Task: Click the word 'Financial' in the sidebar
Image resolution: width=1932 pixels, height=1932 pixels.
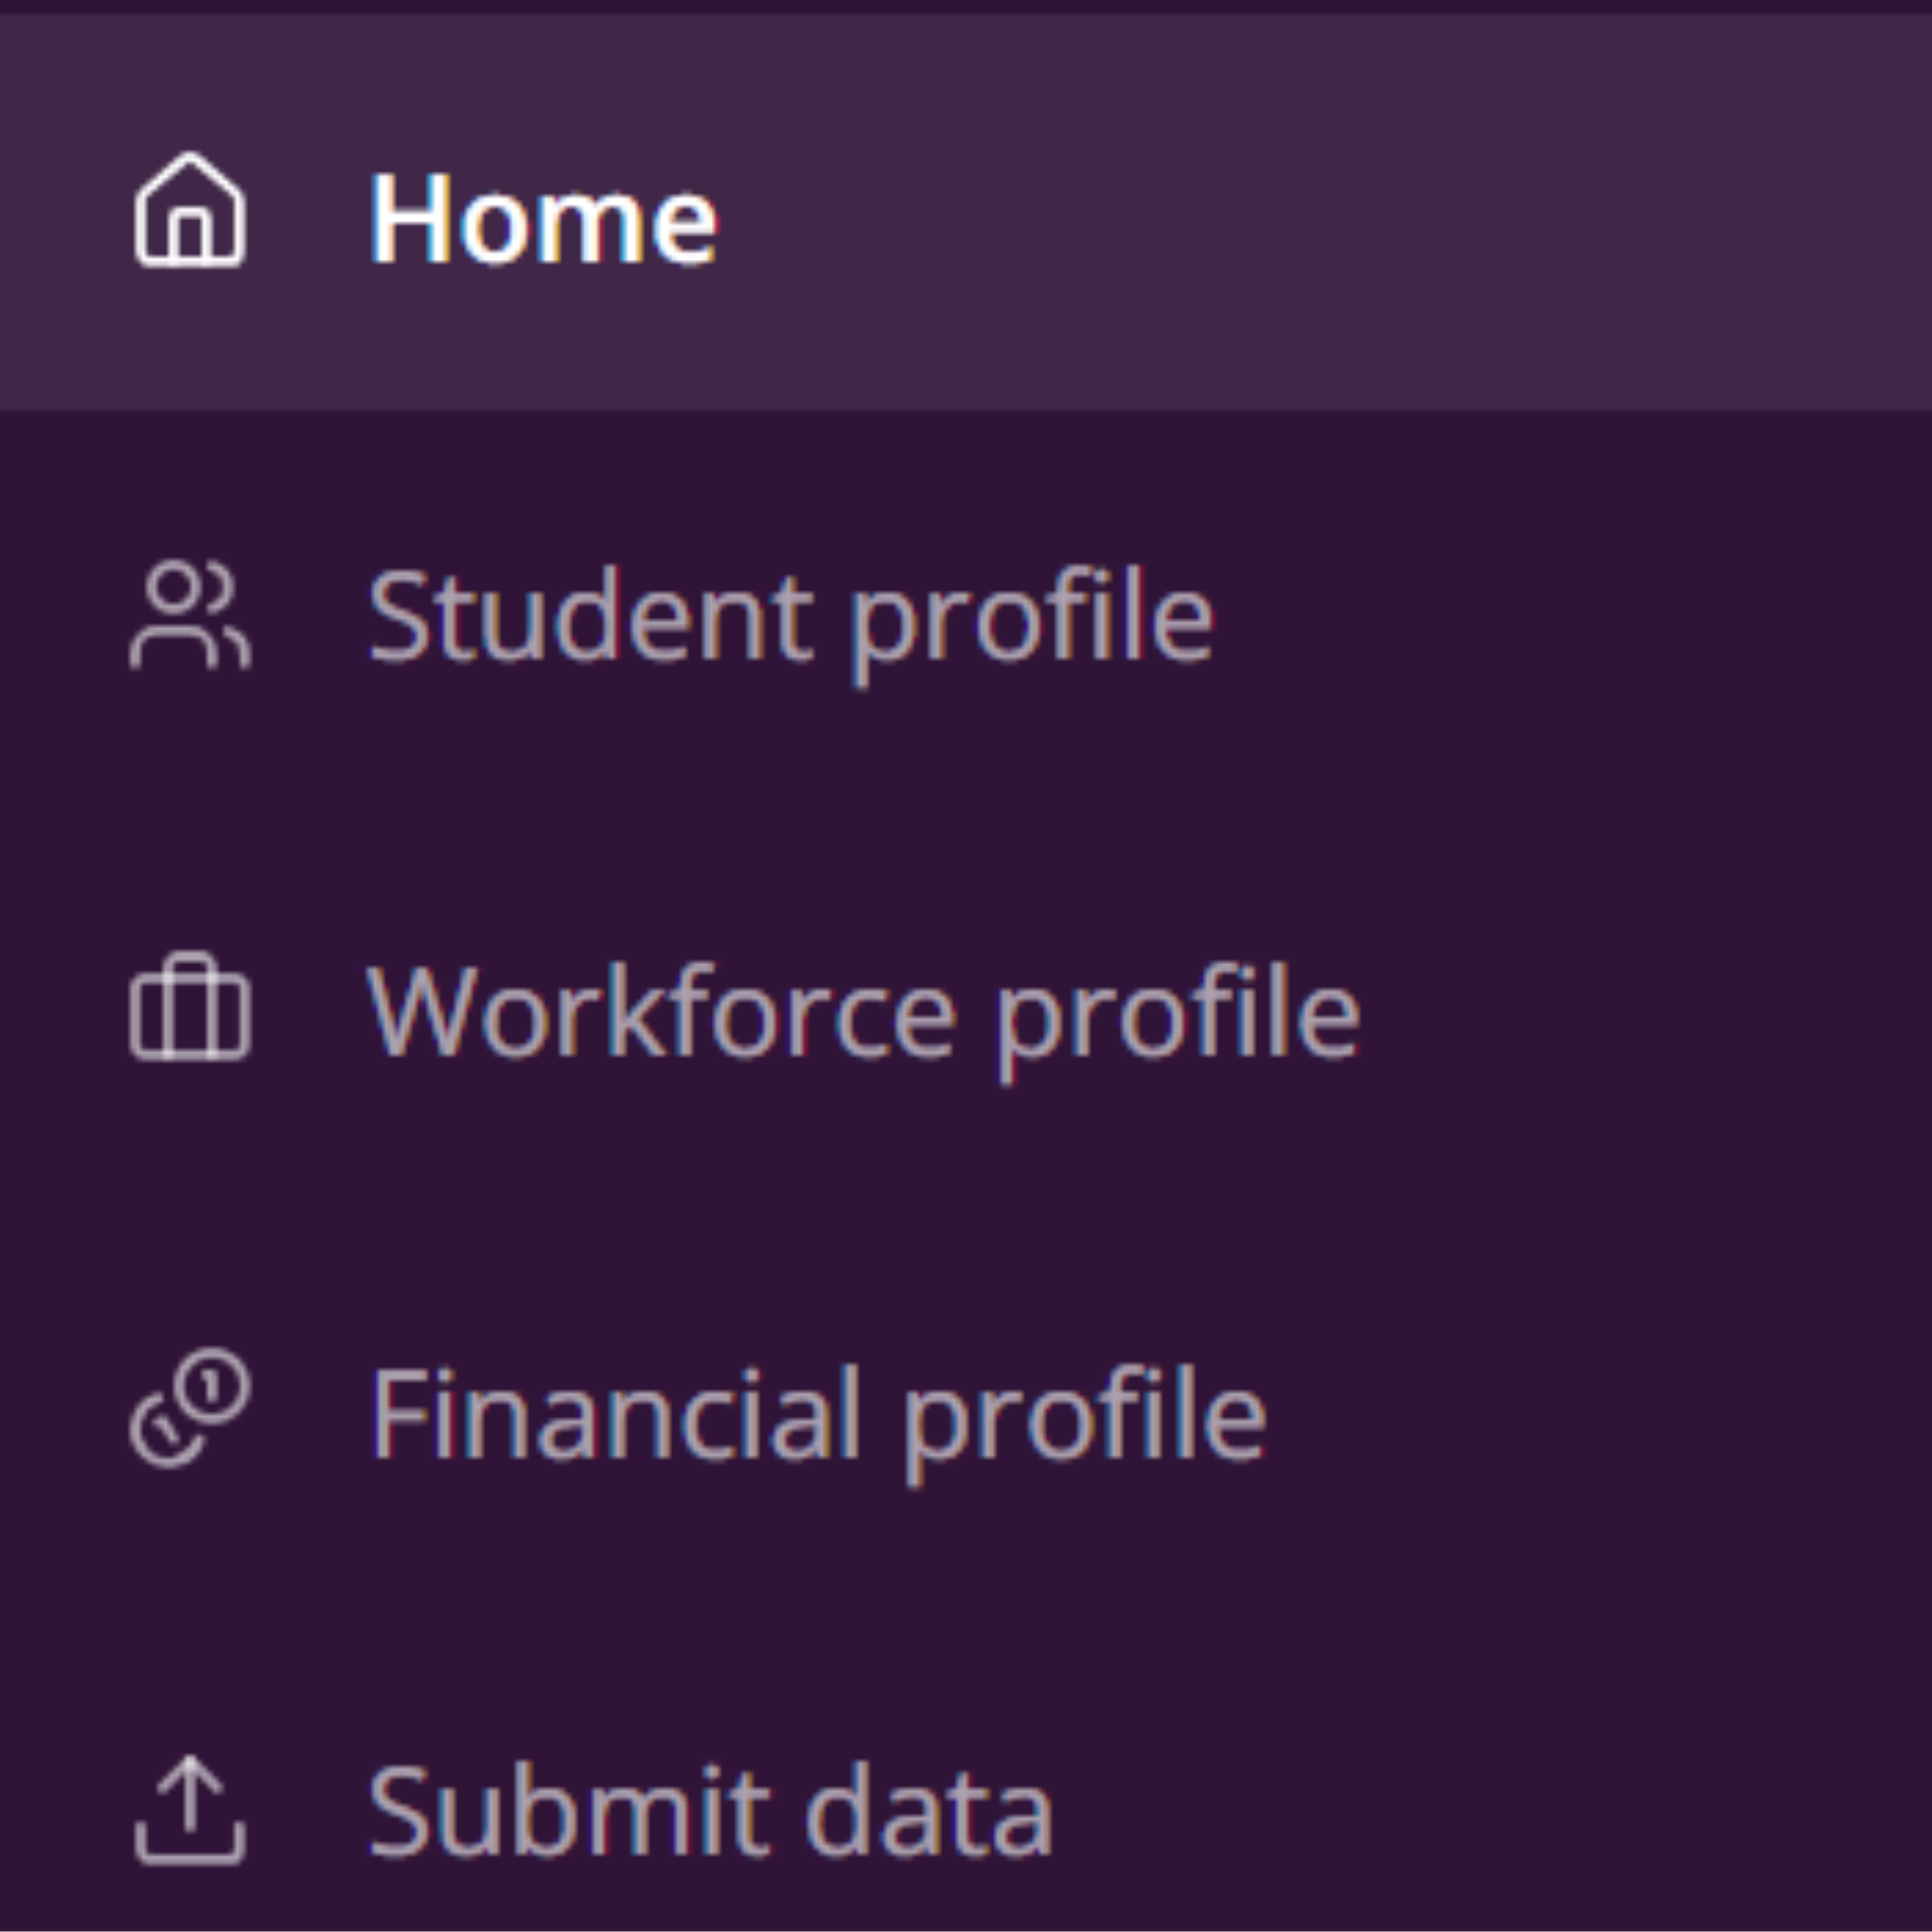Action: [x=616, y=1413]
